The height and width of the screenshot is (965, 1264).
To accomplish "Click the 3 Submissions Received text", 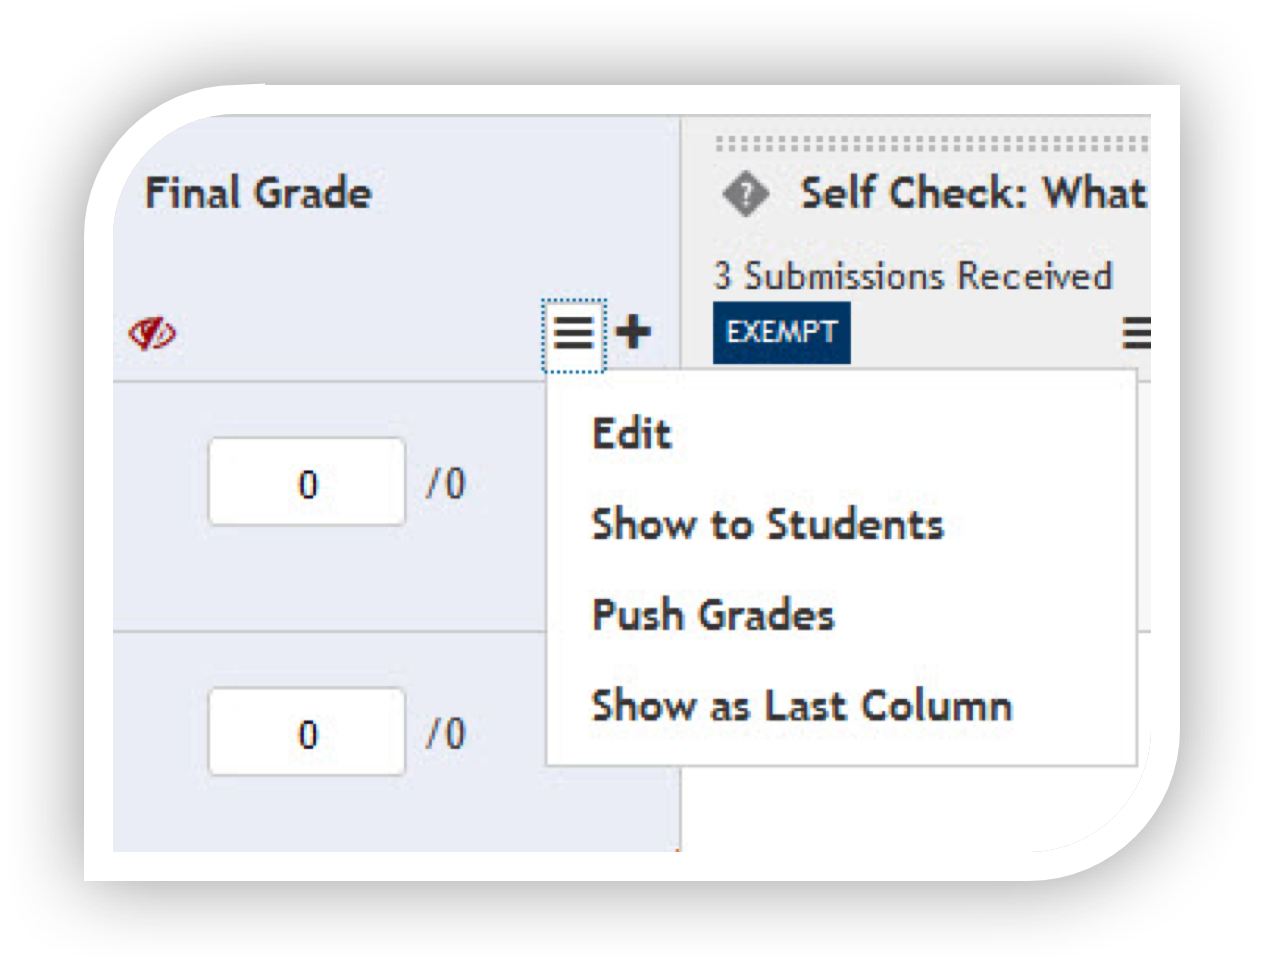I will coord(913,275).
